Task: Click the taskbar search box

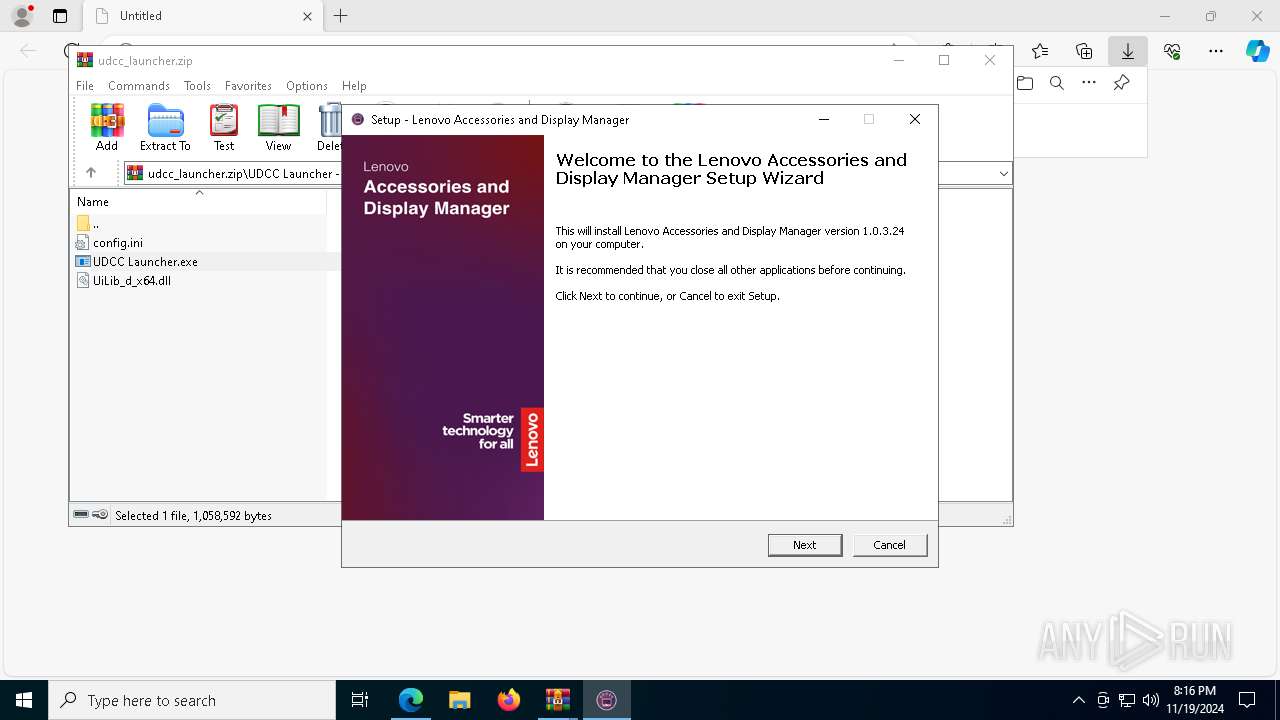Action: (192, 700)
